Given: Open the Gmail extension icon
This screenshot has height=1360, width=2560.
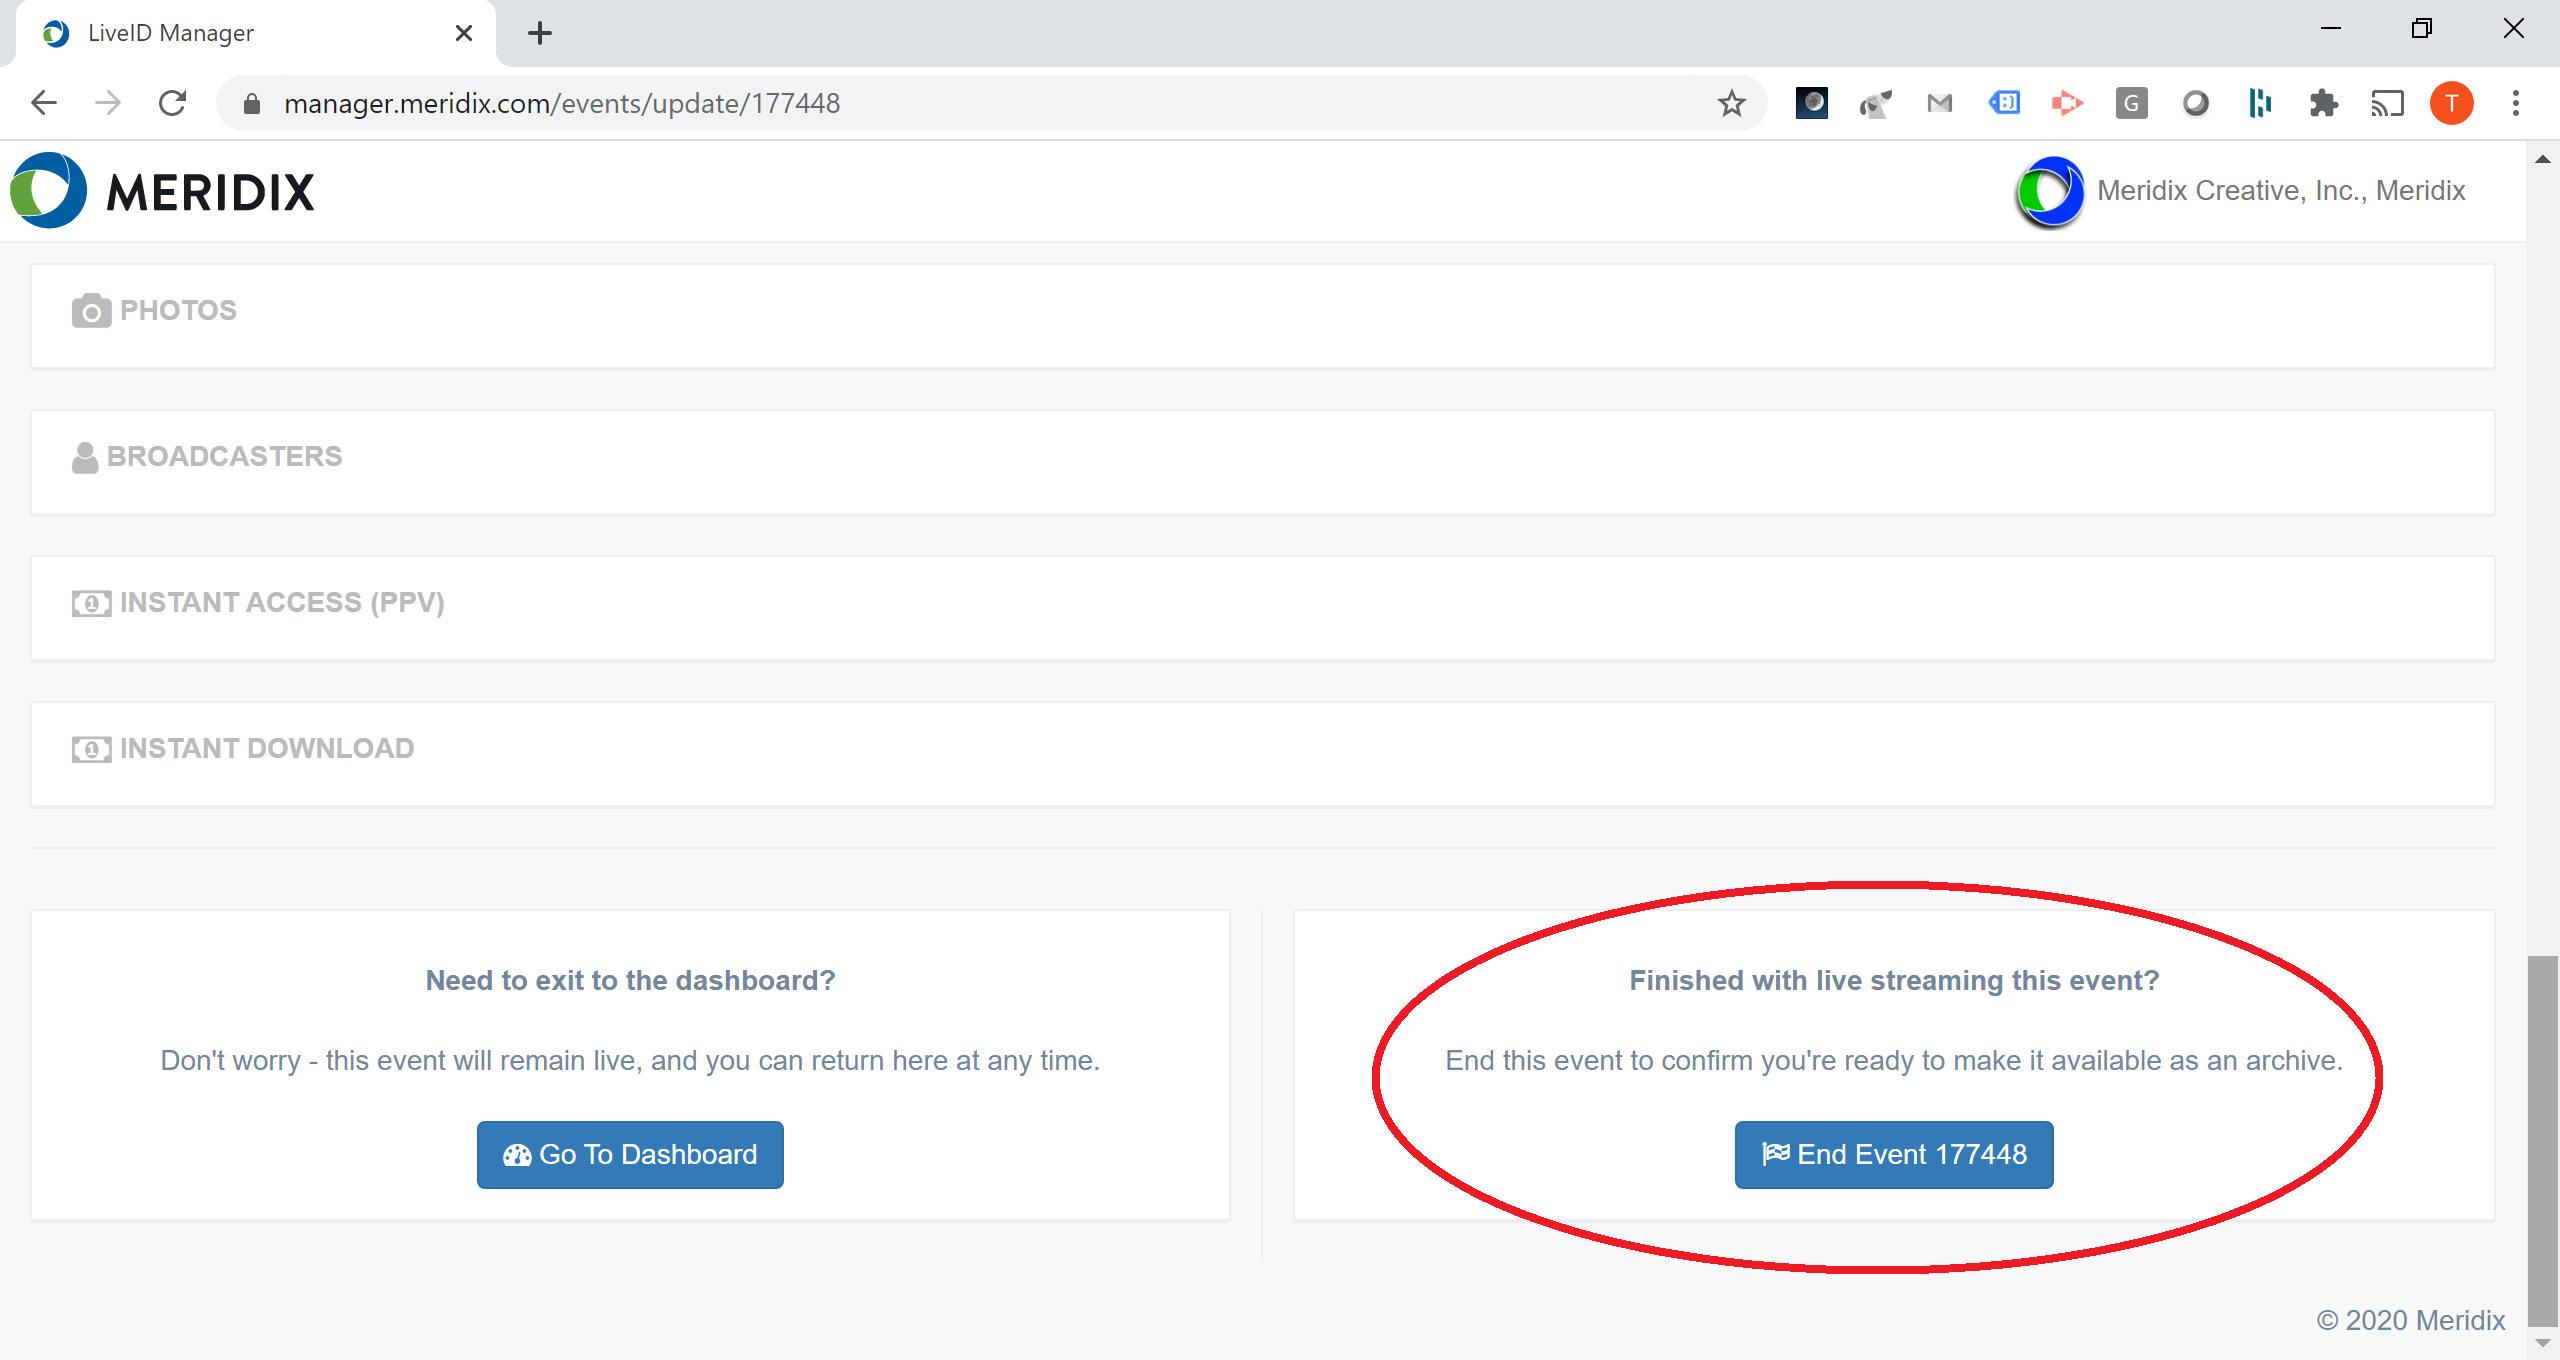Looking at the screenshot, I should (1939, 103).
